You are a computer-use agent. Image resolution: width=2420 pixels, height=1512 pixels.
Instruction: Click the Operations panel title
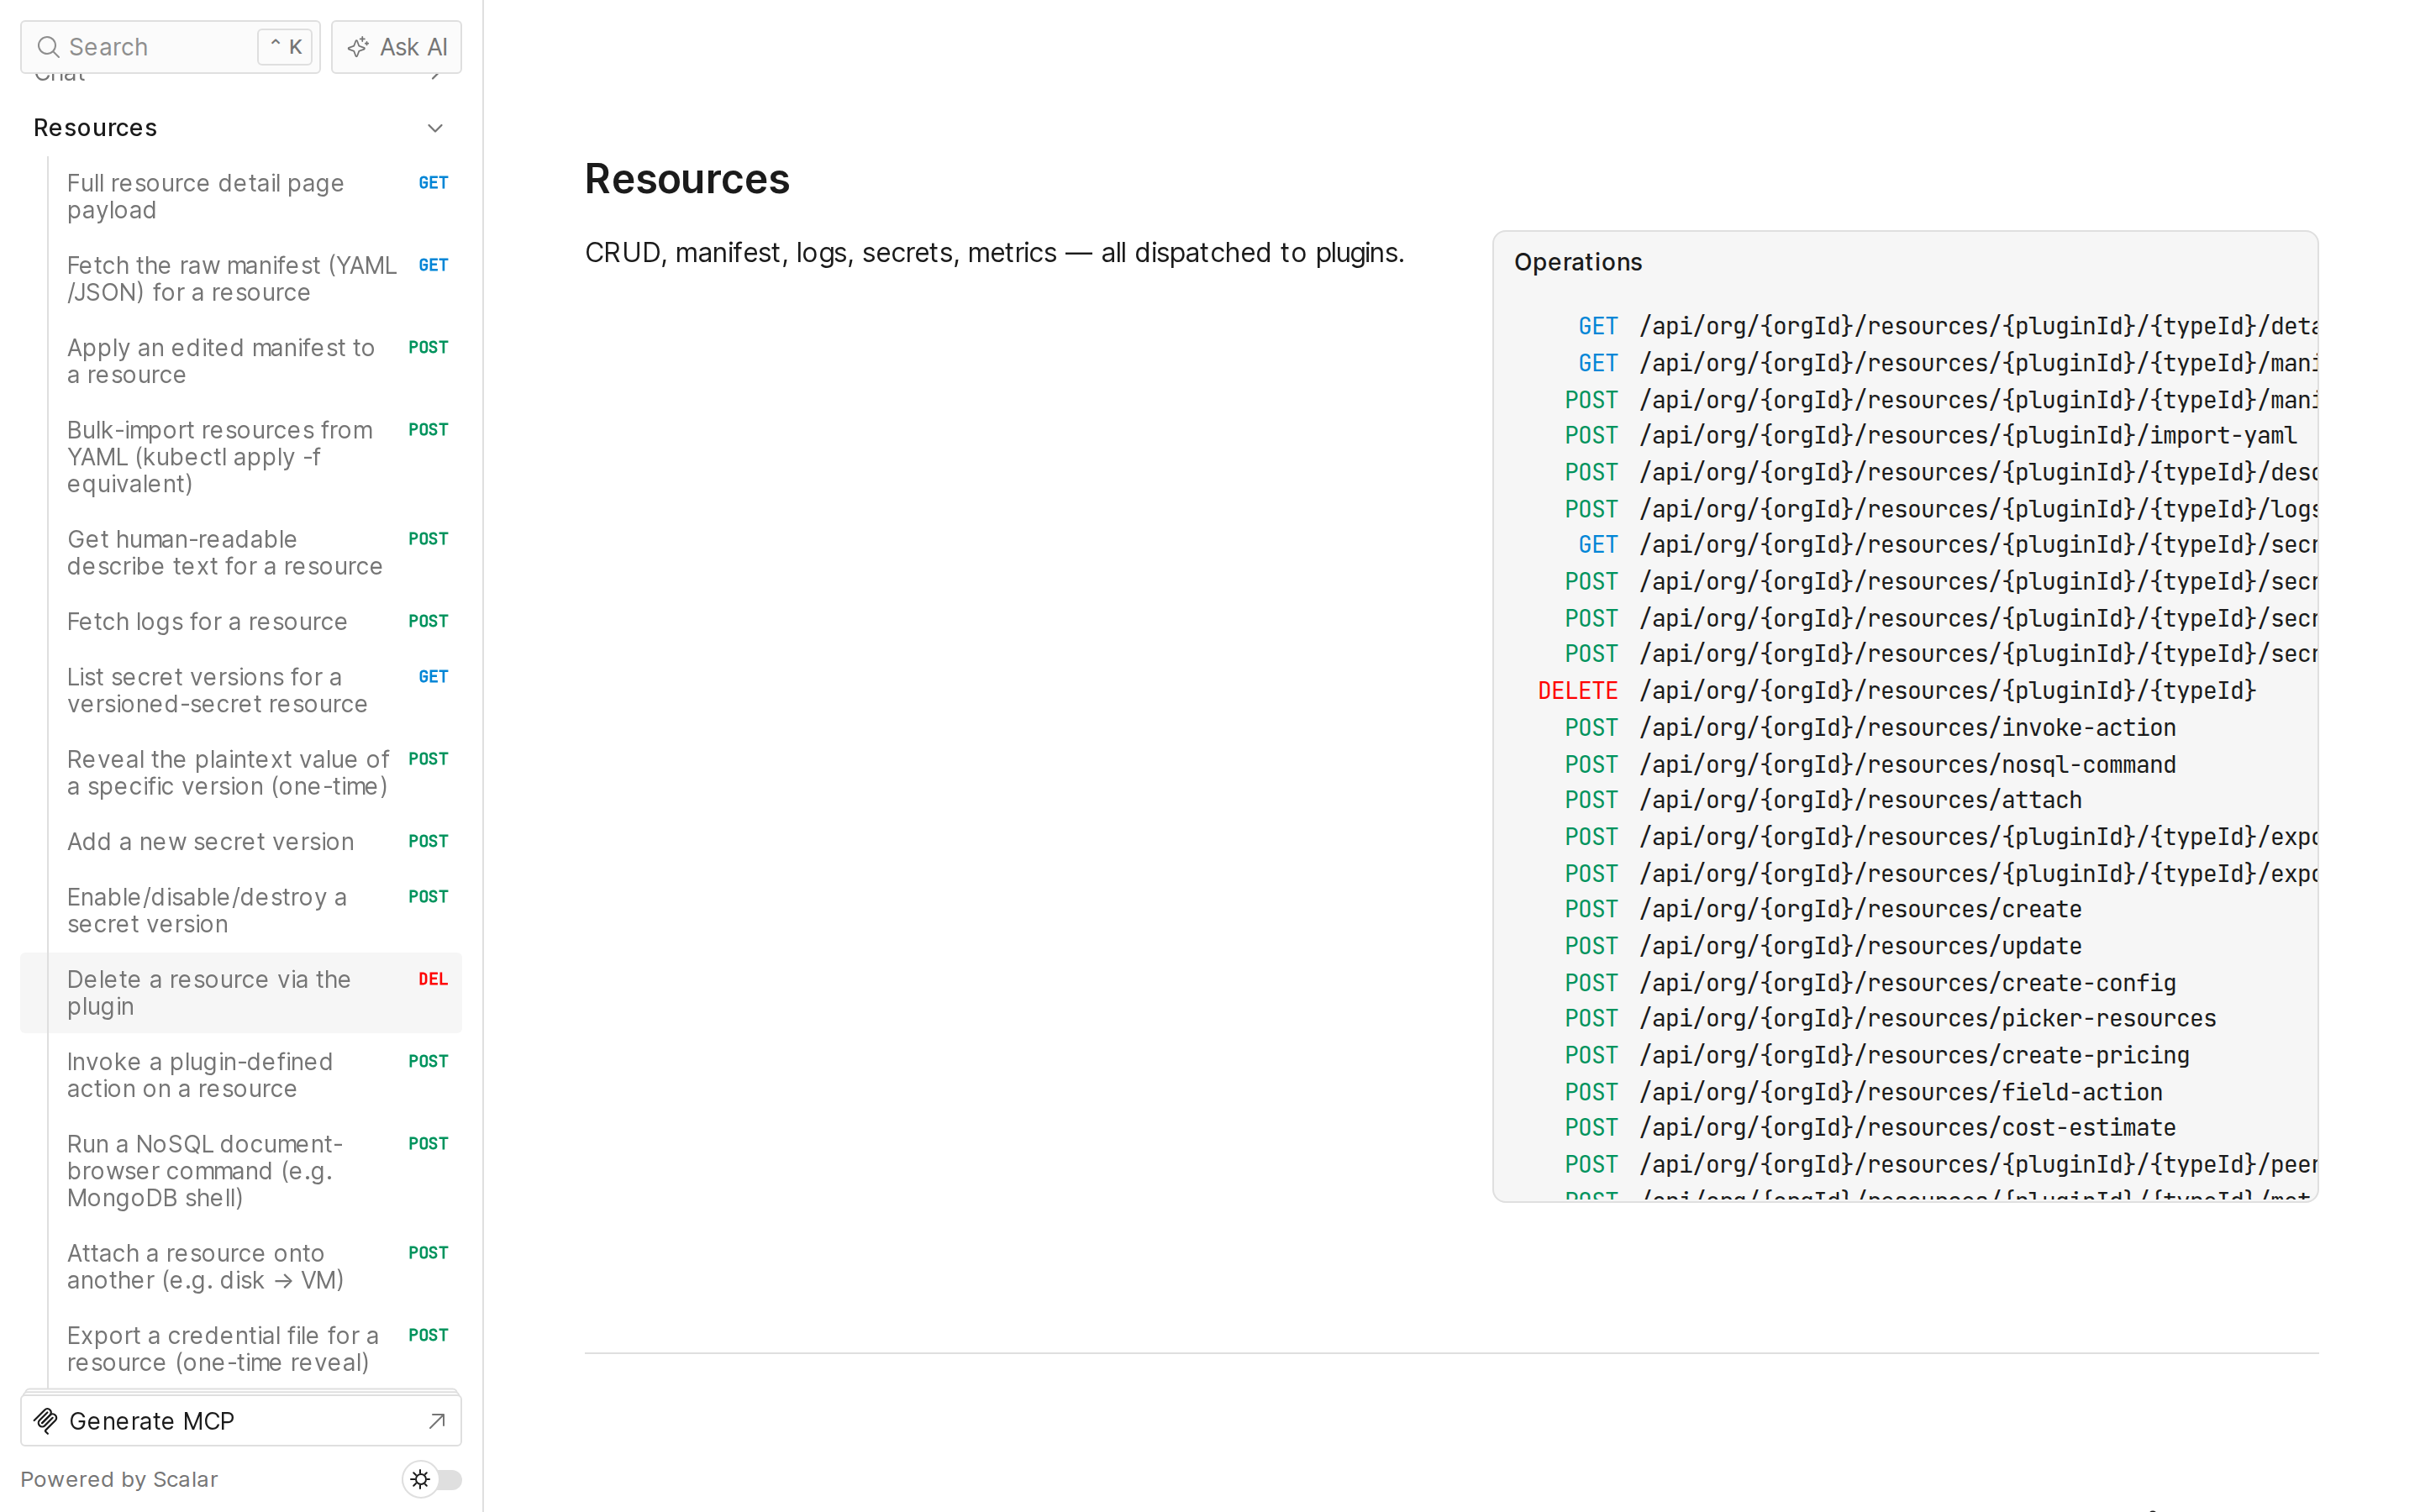pos(1577,262)
